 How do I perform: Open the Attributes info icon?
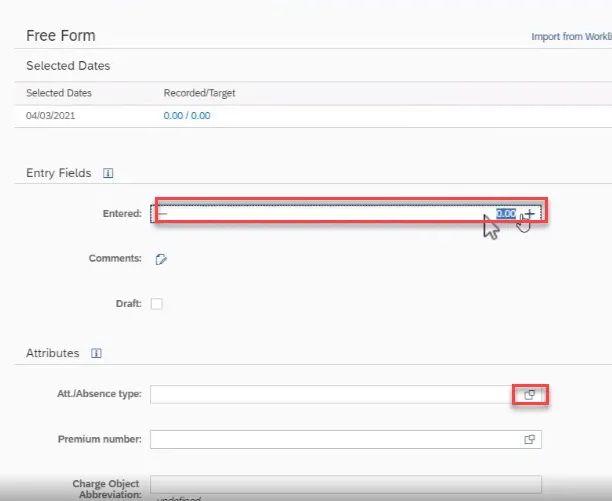[96, 353]
